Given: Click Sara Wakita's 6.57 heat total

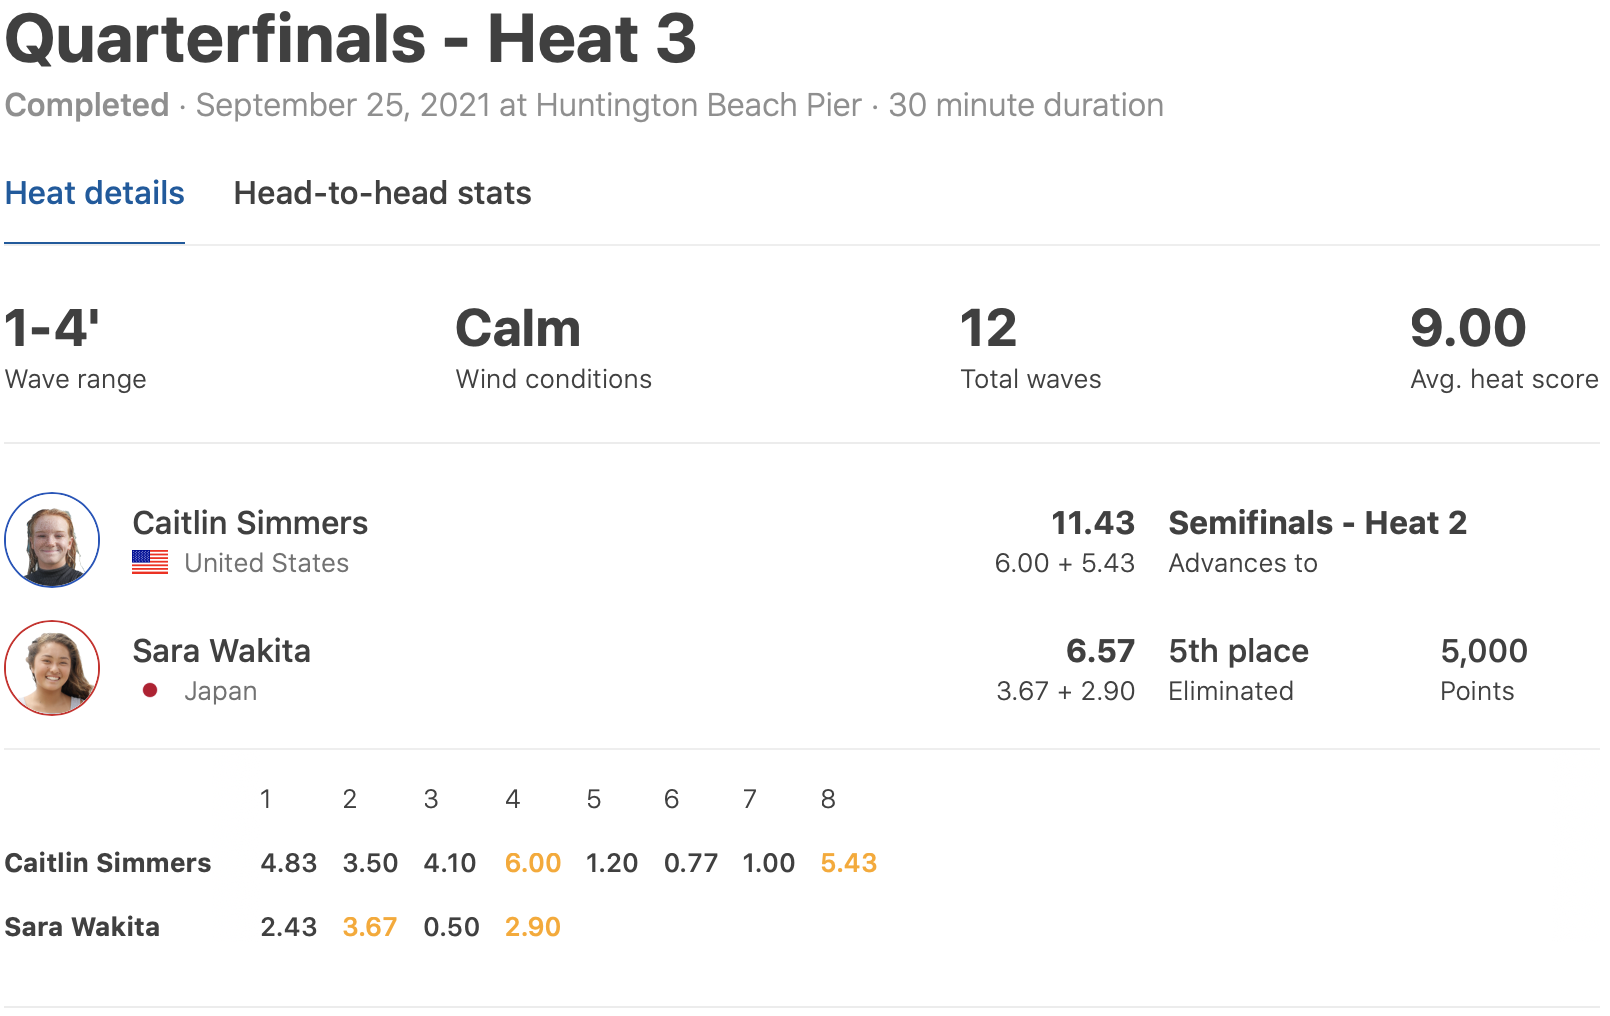Looking at the screenshot, I should (x=1100, y=651).
